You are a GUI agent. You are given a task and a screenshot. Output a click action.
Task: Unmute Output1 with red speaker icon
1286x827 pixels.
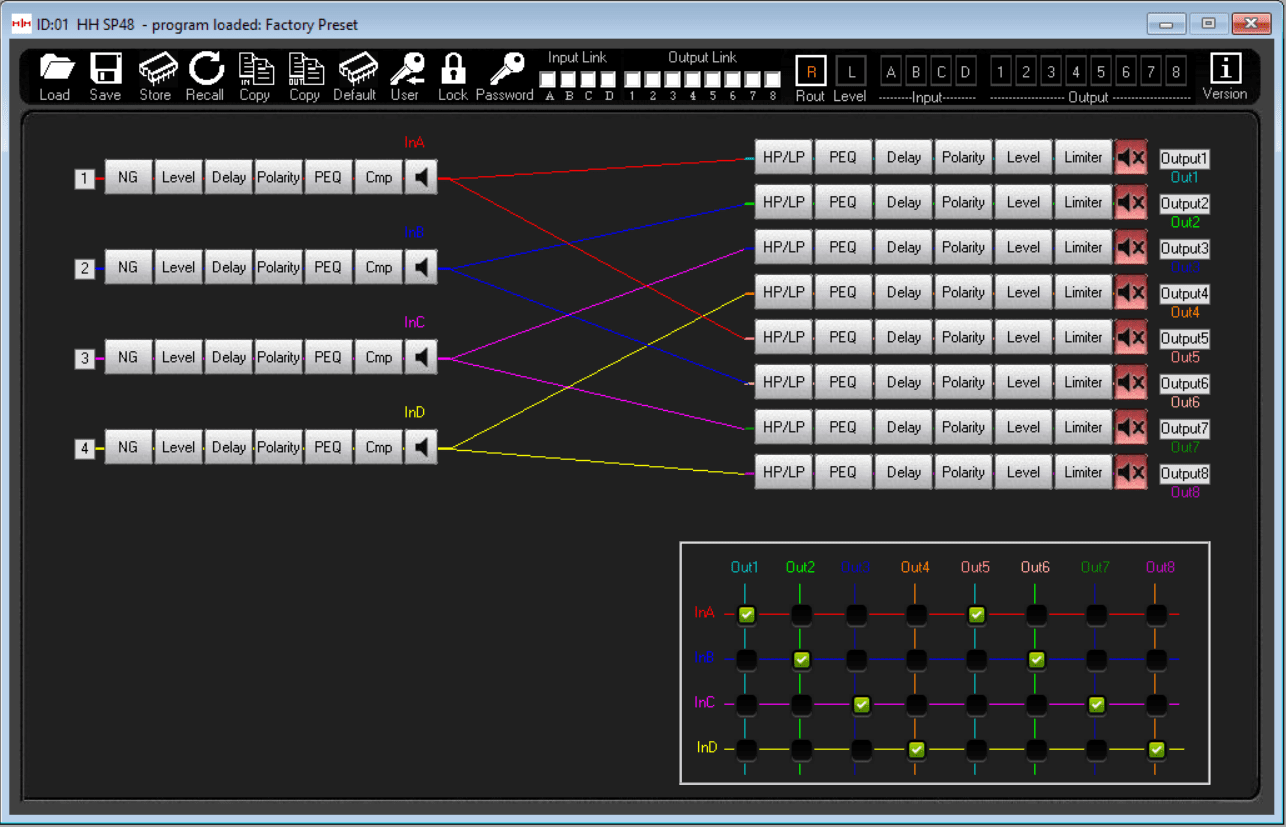tap(1131, 158)
